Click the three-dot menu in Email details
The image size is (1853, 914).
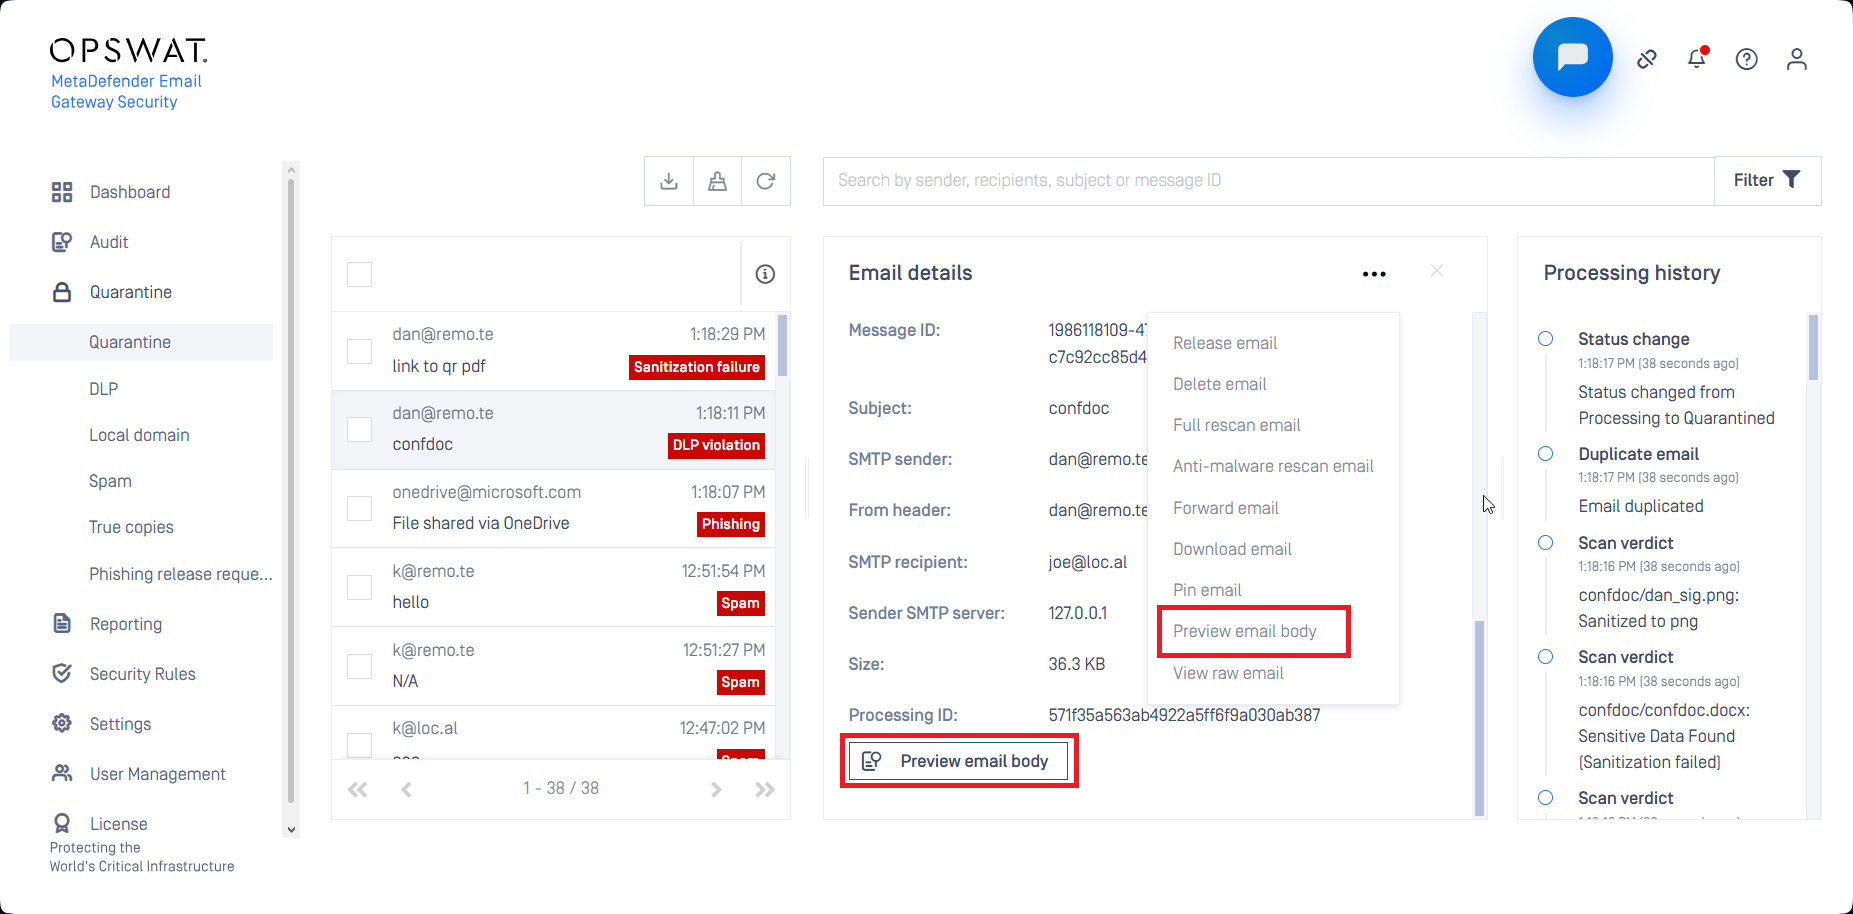[x=1374, y=274]
